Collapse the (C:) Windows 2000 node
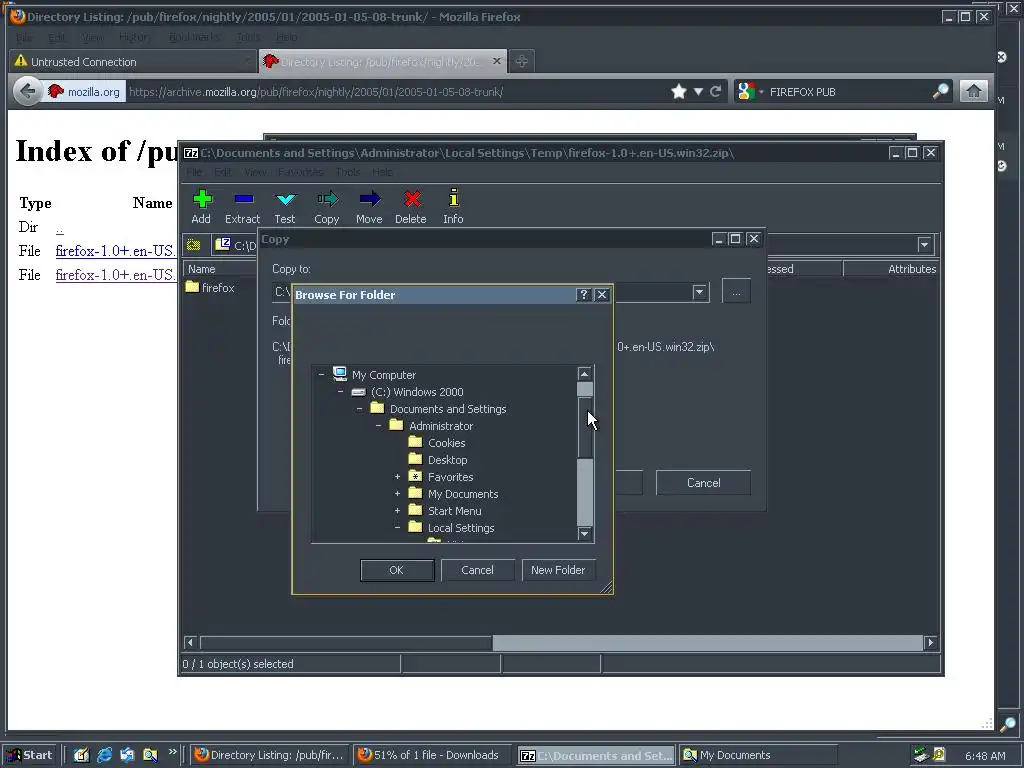Image resolution: width=1024 pixels, height=768 pixels. tap(340, 392)
